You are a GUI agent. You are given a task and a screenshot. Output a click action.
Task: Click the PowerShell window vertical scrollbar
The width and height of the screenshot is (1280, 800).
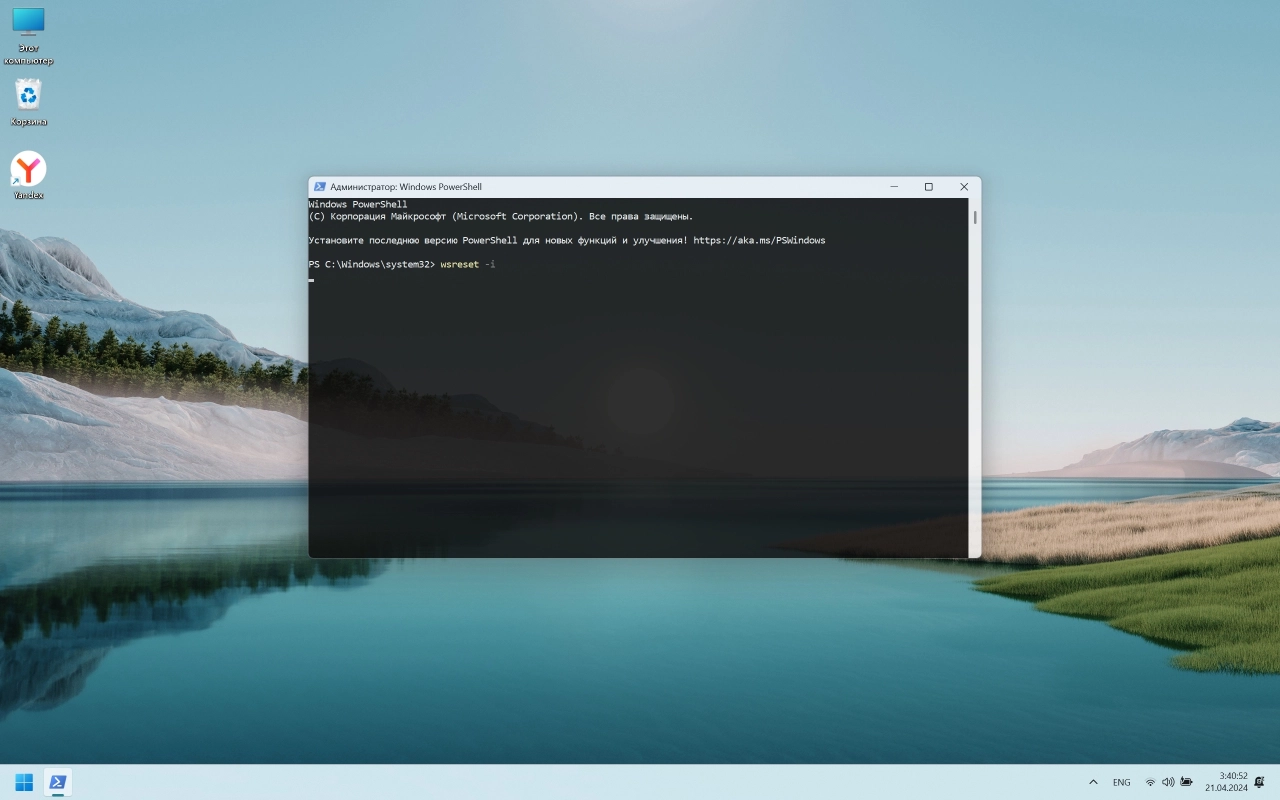974,377
